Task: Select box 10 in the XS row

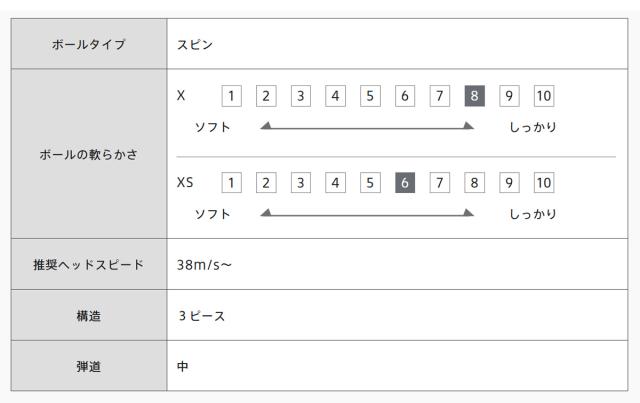Action: click(x=544, y=184)
